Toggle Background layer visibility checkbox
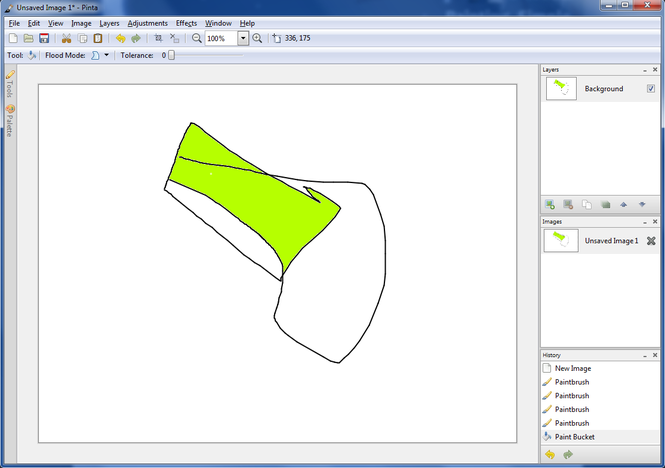 click(651, 89)
